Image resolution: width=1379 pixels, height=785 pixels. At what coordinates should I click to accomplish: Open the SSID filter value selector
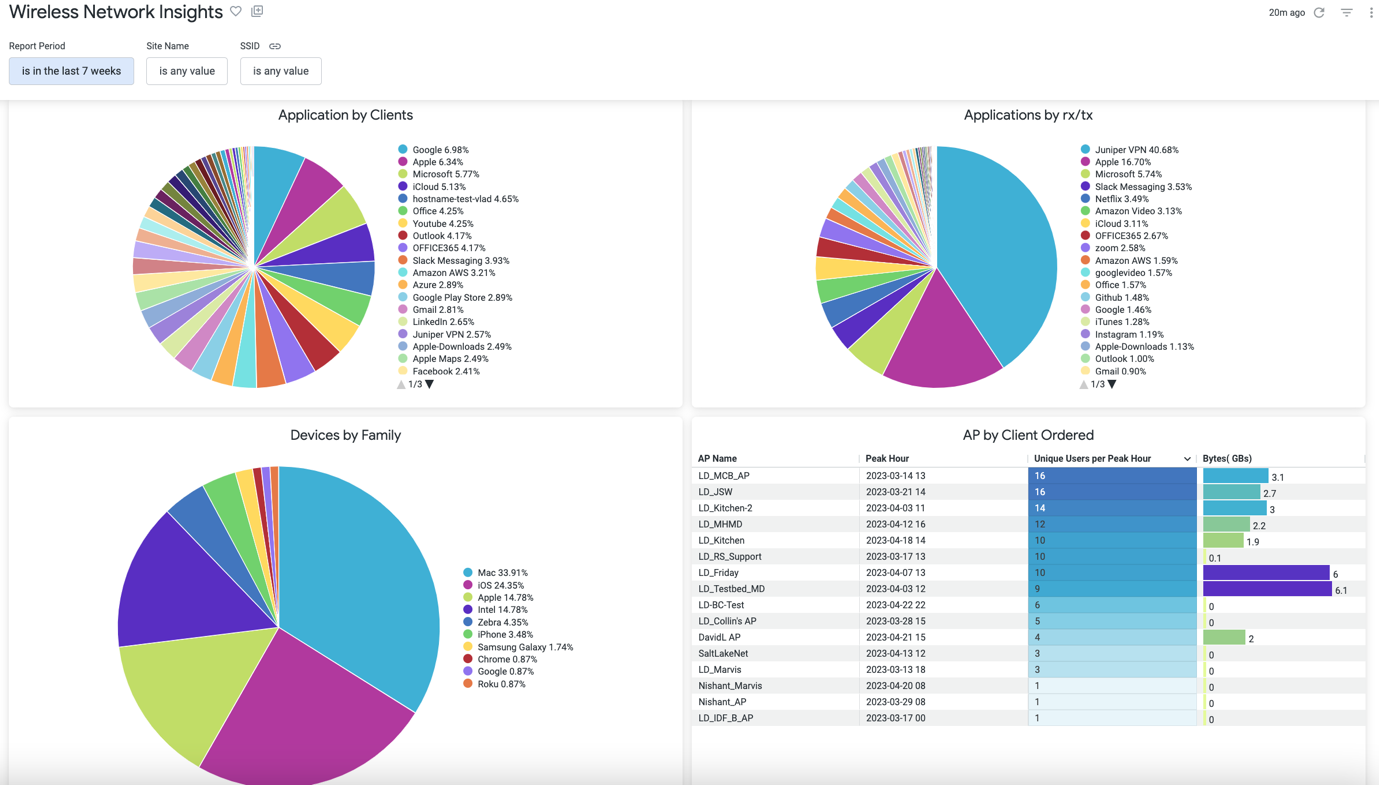280,71
